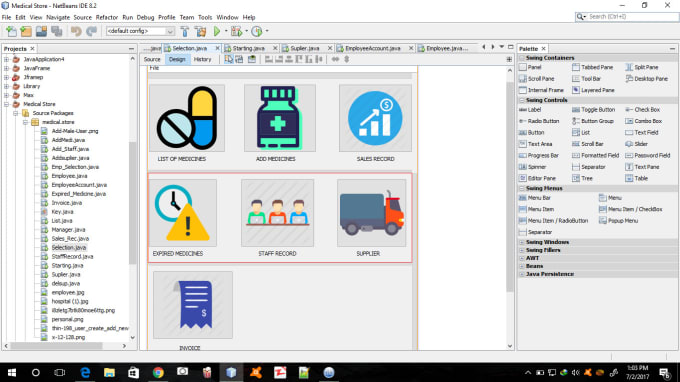The height and width of the screenshot is (382, 680).
Task: Select the Supplier truck image
Action: click(372, 213)
